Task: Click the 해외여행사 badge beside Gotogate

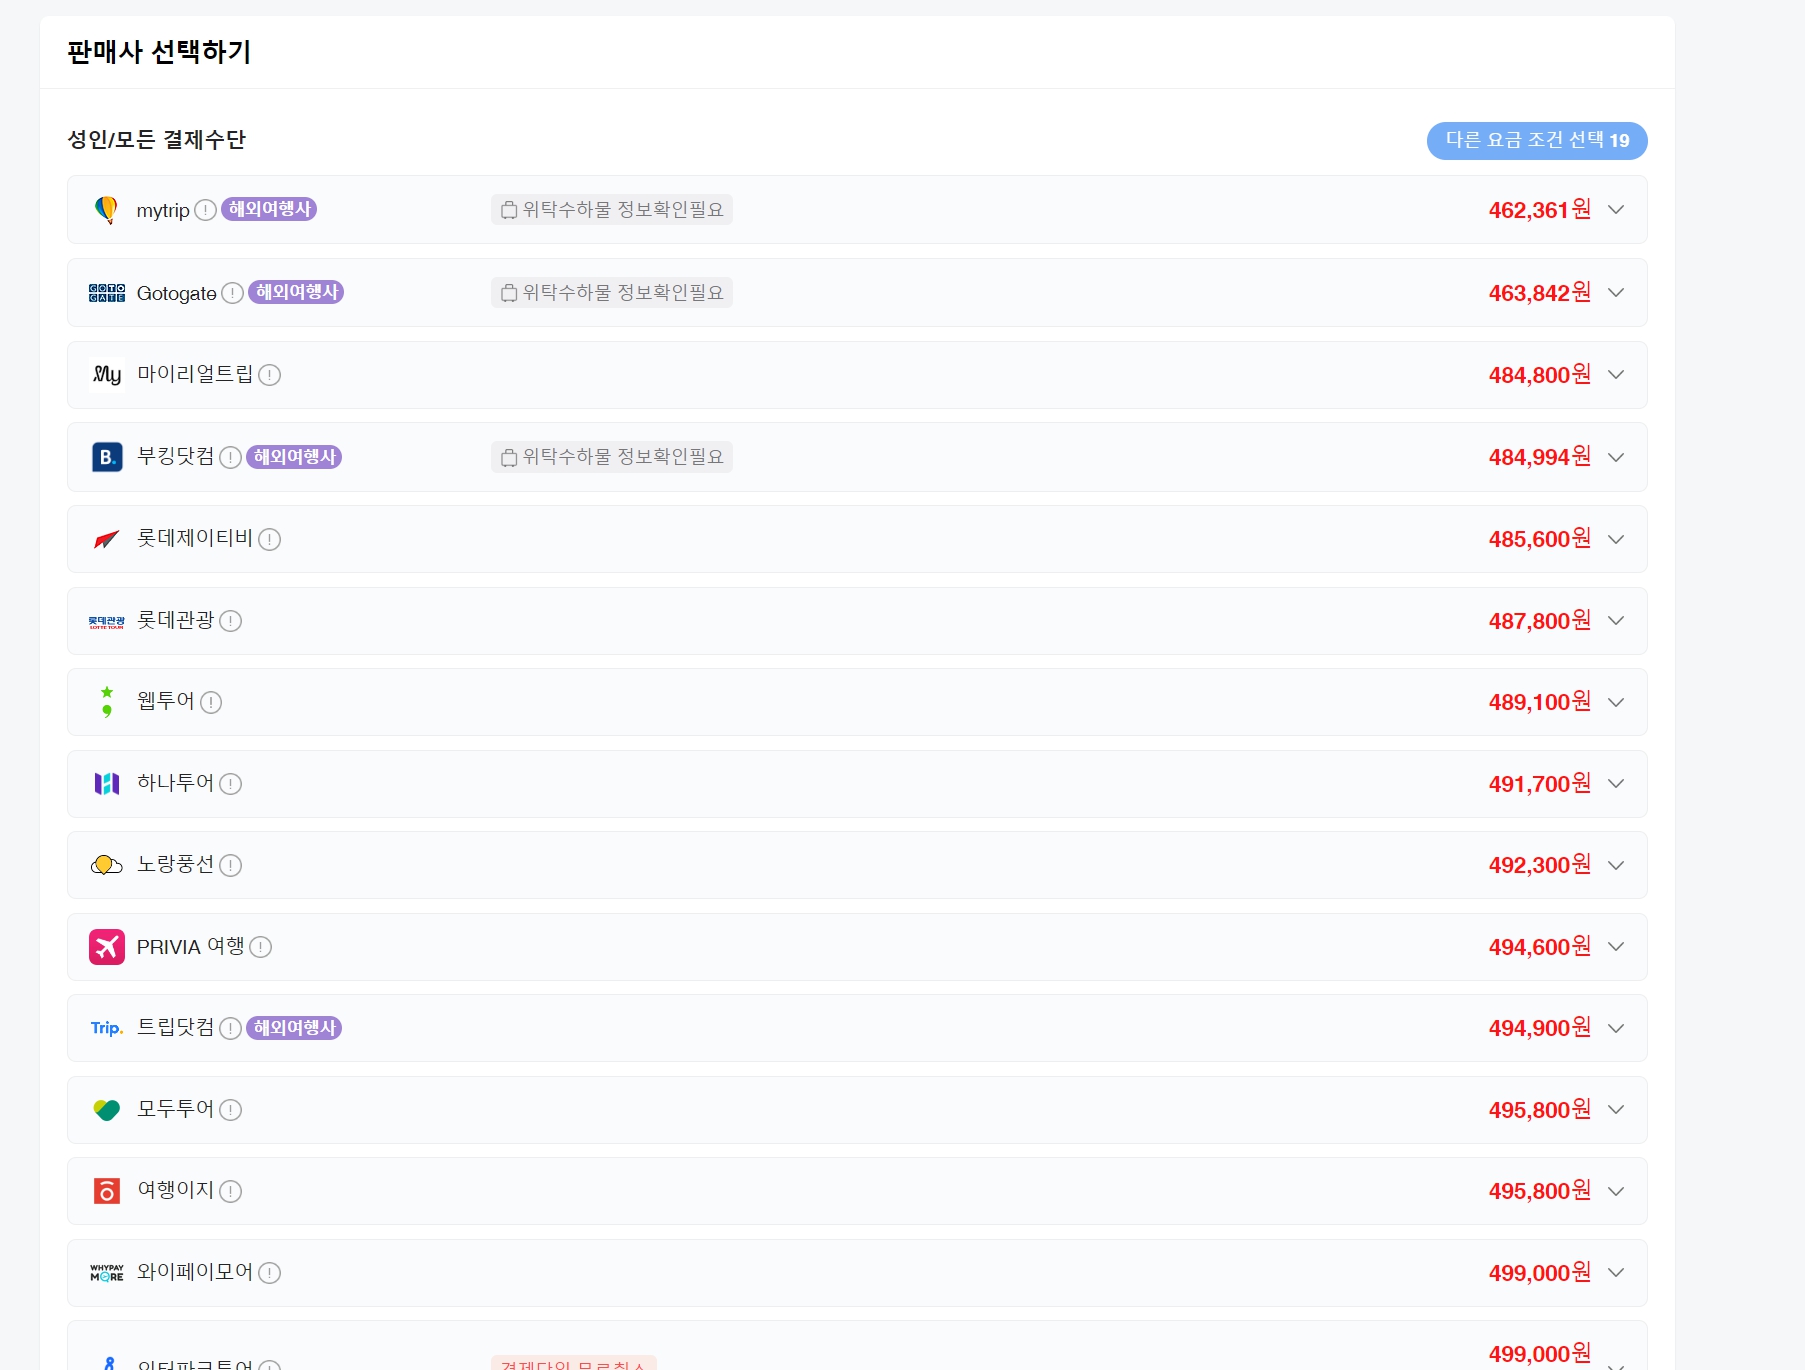Action: (296, 292)
